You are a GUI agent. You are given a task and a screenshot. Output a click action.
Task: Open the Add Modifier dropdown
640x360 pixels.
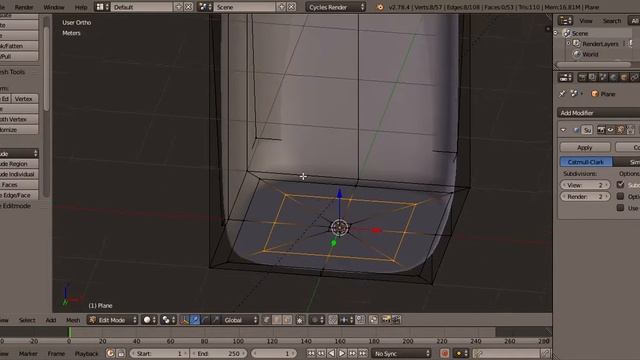click(598, 113)
